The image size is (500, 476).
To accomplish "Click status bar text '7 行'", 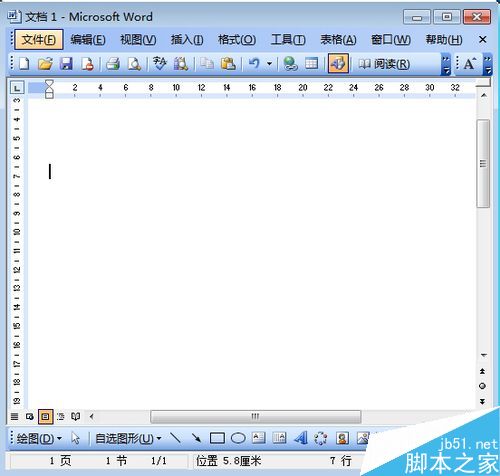I will click(x=341, y=461).
